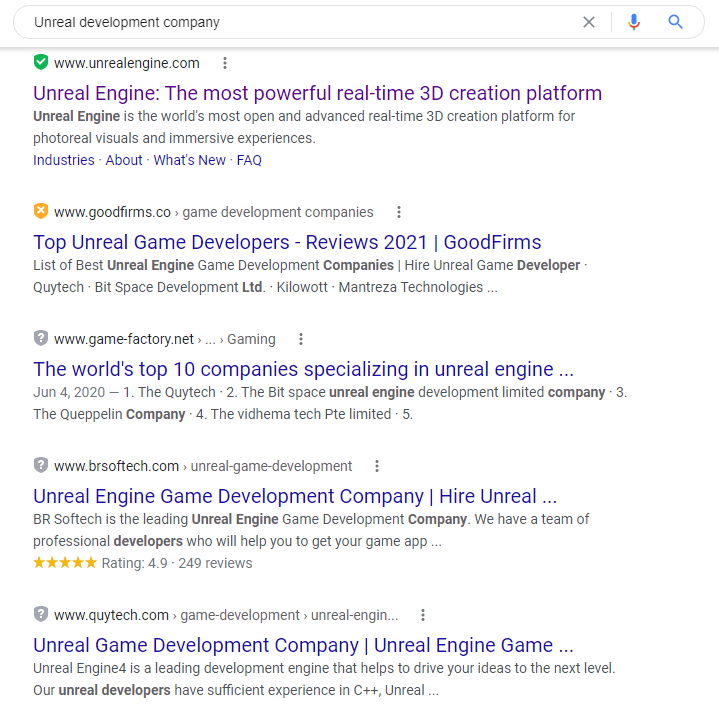Click the www.game-factory.net Gaming breadcrumb
Screen dimensions: 719x717
coord(251,339)
